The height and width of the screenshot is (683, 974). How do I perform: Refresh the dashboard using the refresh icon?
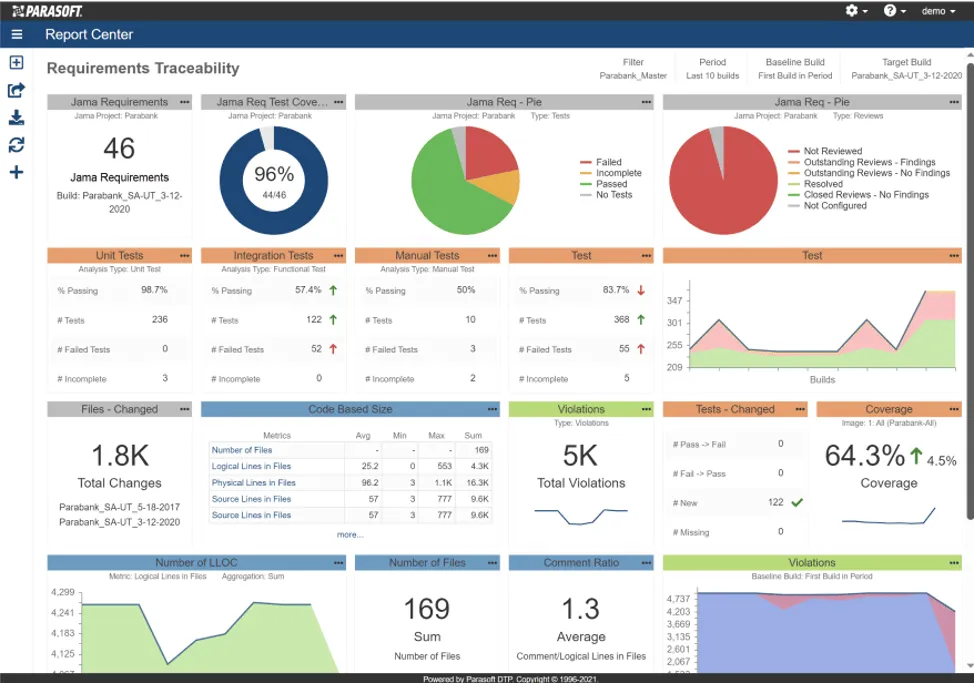pos(16,145)
